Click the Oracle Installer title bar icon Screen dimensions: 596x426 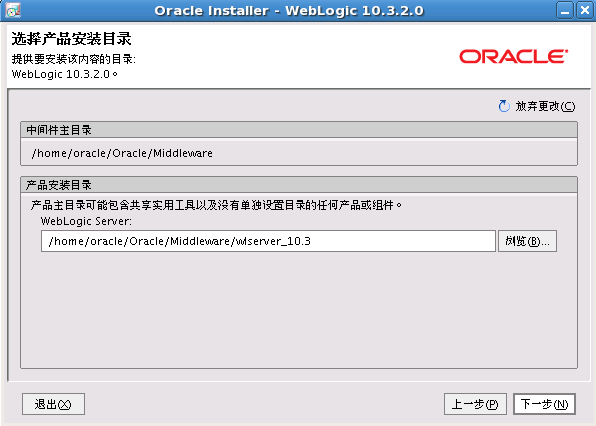13,10
